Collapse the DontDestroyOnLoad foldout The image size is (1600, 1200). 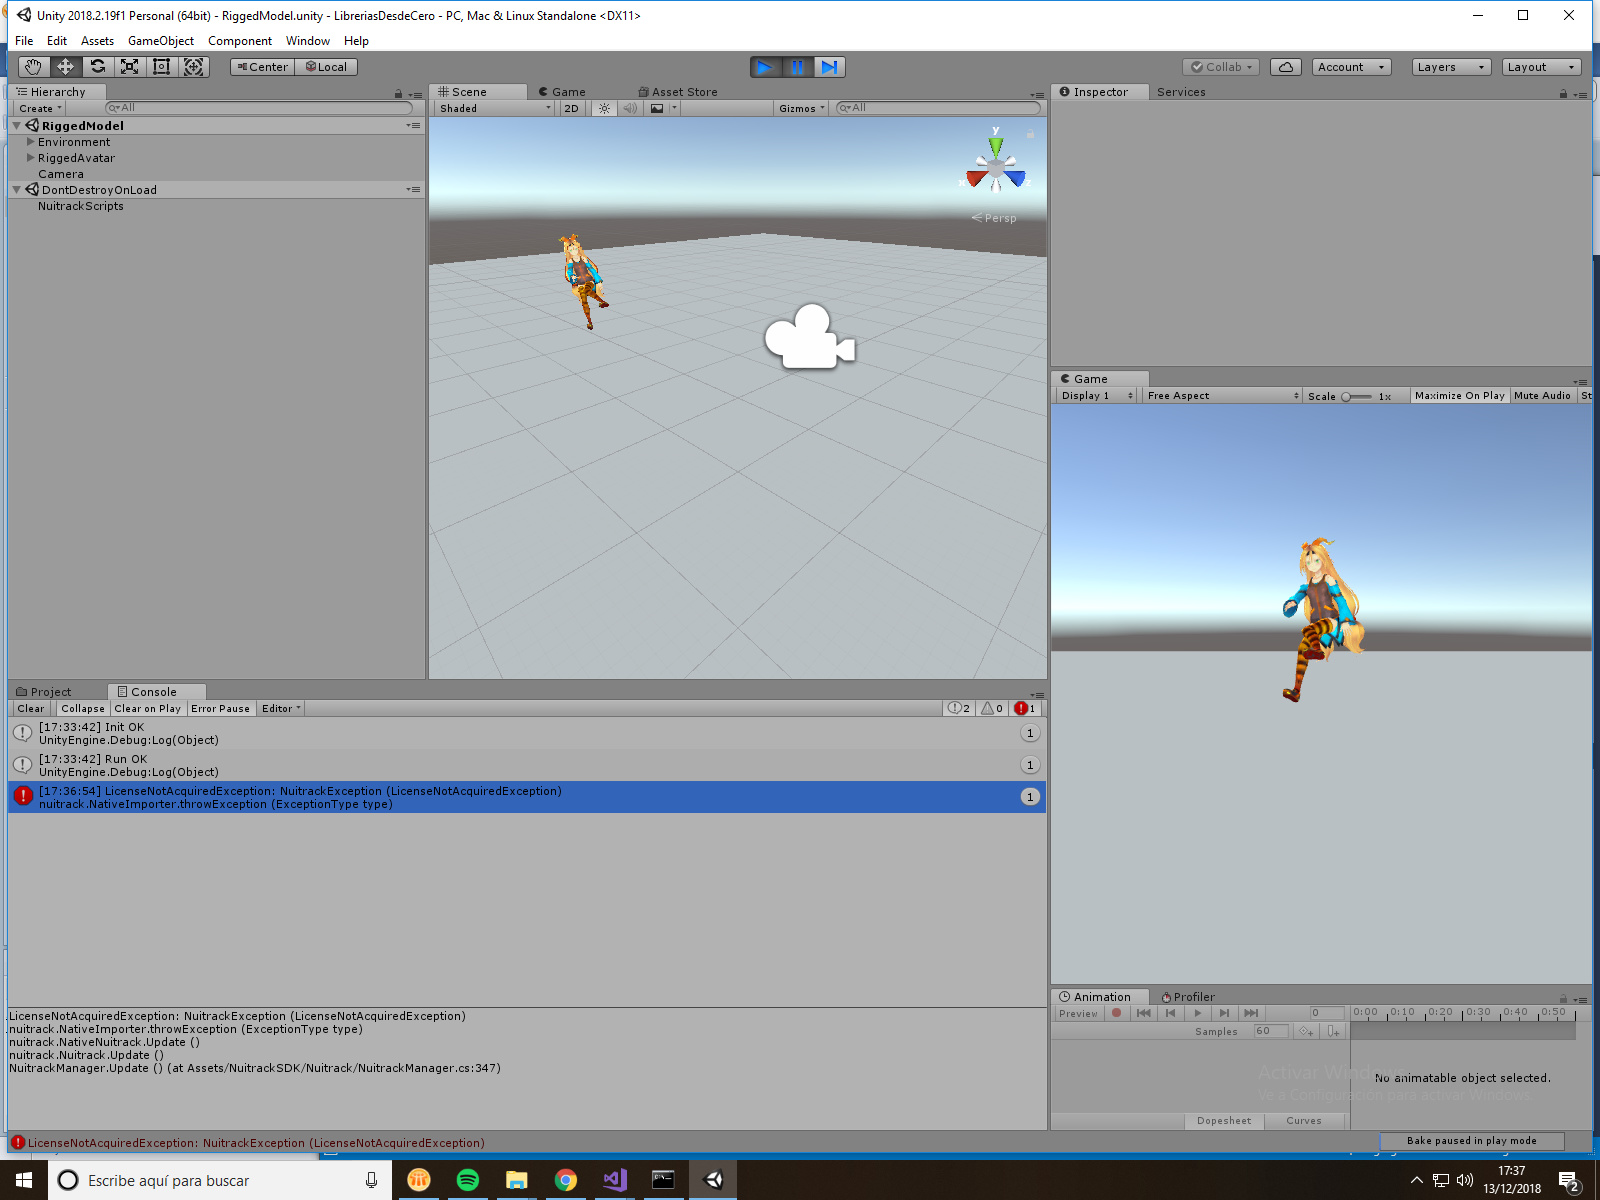[x=17, y=190]
